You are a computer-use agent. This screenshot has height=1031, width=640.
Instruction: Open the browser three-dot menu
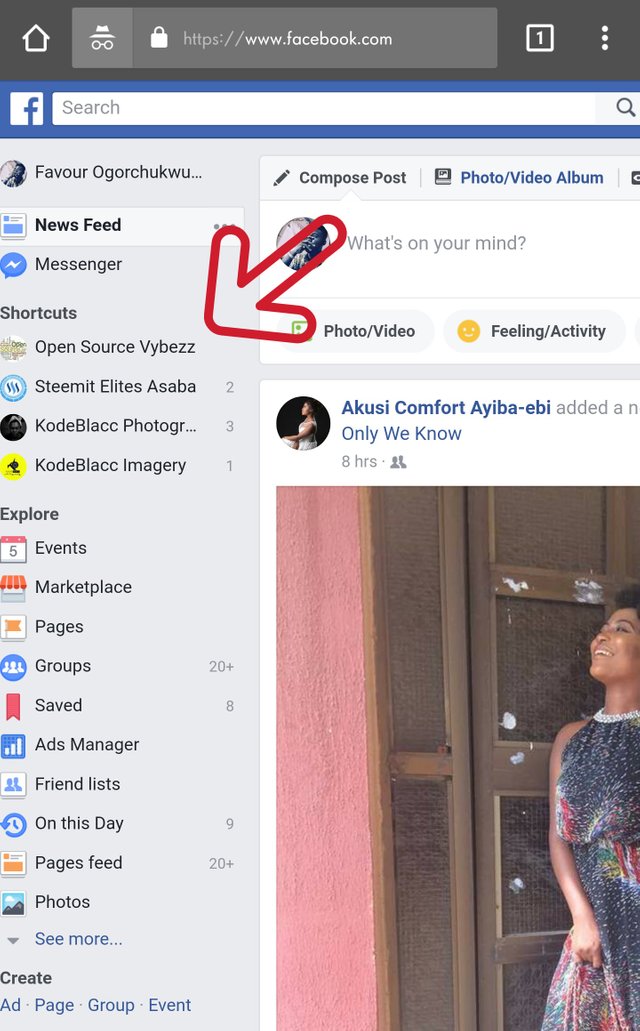[x=604, y=39]
